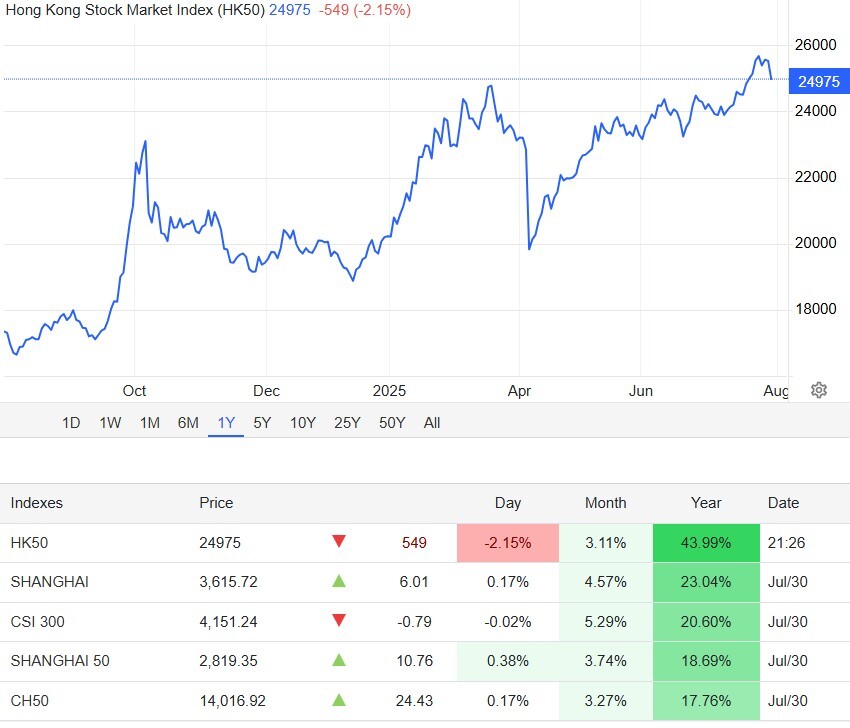The image size is (850, 728).
Task: Show All available chart history
Action: pyautogui.click(x=432, y=423)
